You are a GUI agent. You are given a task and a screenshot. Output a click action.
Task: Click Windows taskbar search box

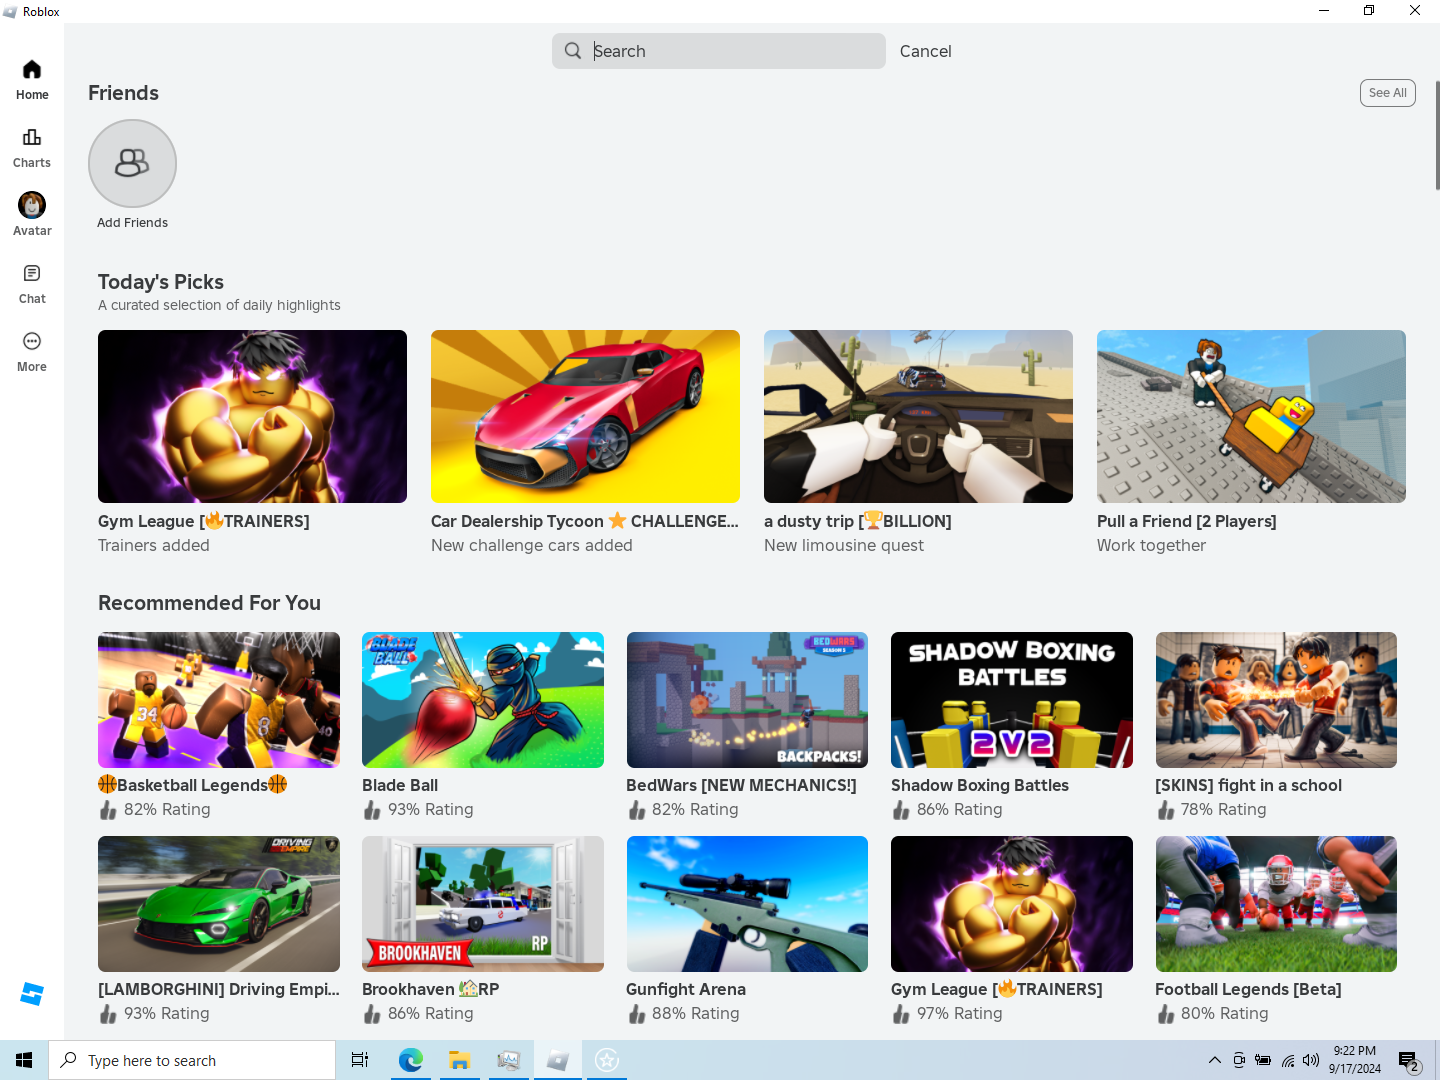(x=192, y=1060)
